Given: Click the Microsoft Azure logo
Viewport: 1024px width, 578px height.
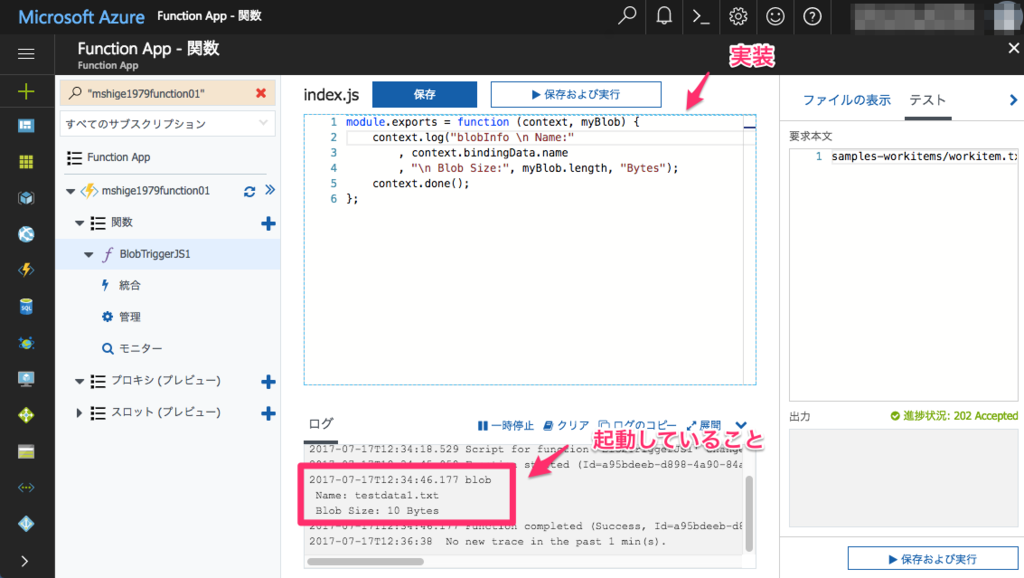Looking at the screenshot, I should coord(81,16).
